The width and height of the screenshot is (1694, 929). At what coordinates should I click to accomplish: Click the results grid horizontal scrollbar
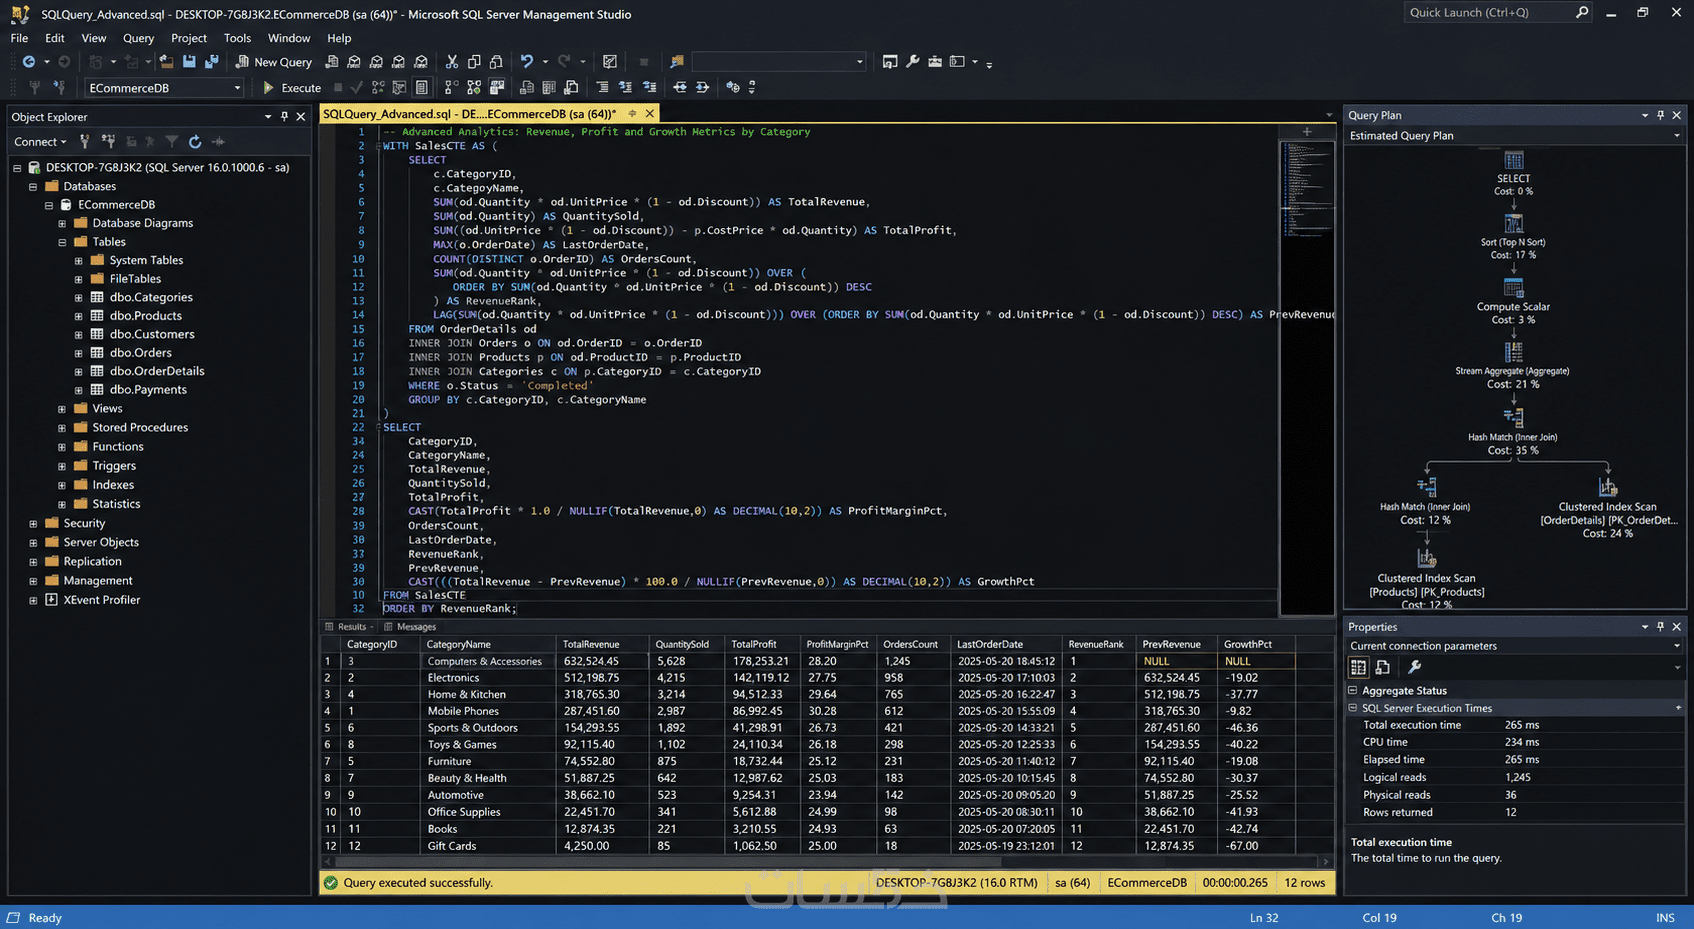tap(668, 861)
